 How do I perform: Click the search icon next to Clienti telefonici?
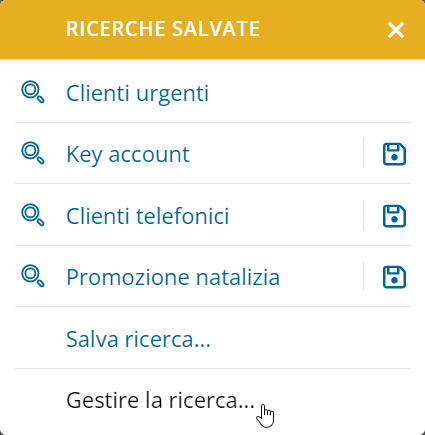[33, 215]
